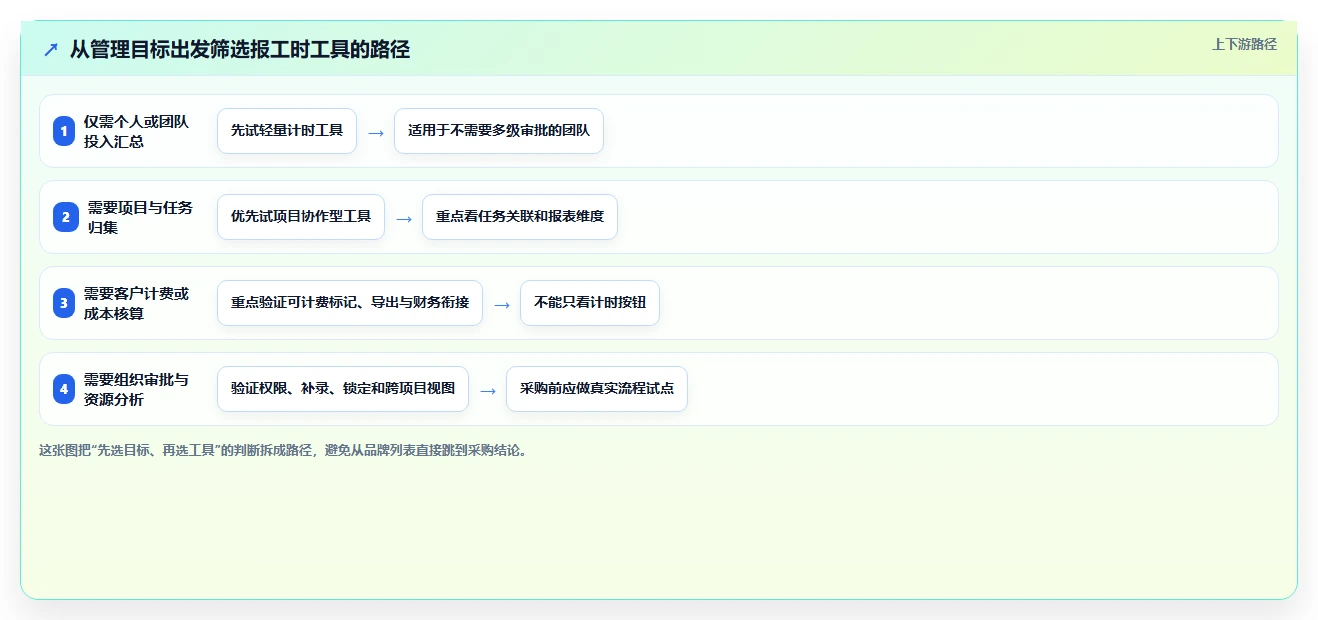
Task: Click the 优先试项目协作型工具 box
Action: point(301,217)
